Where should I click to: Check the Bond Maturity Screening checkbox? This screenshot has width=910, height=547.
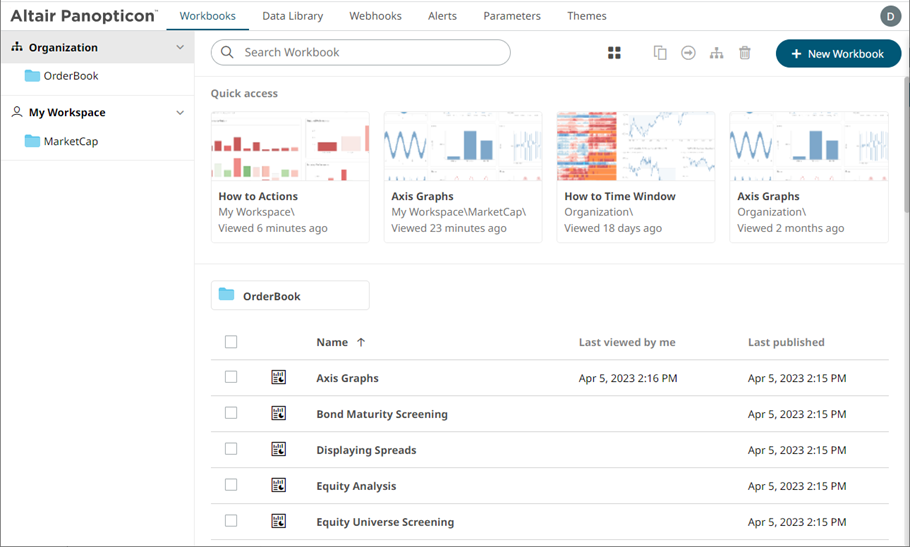(x=231, y=413)
